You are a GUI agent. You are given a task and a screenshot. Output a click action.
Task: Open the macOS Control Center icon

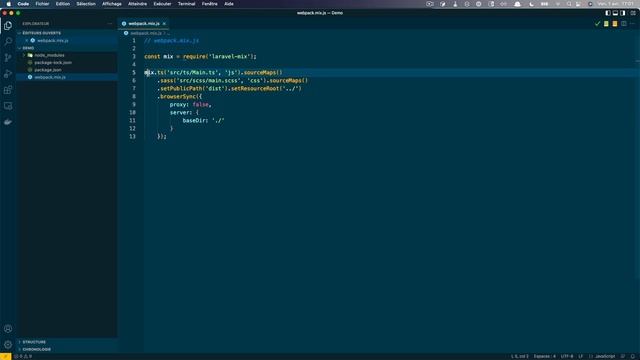(578, 4)
